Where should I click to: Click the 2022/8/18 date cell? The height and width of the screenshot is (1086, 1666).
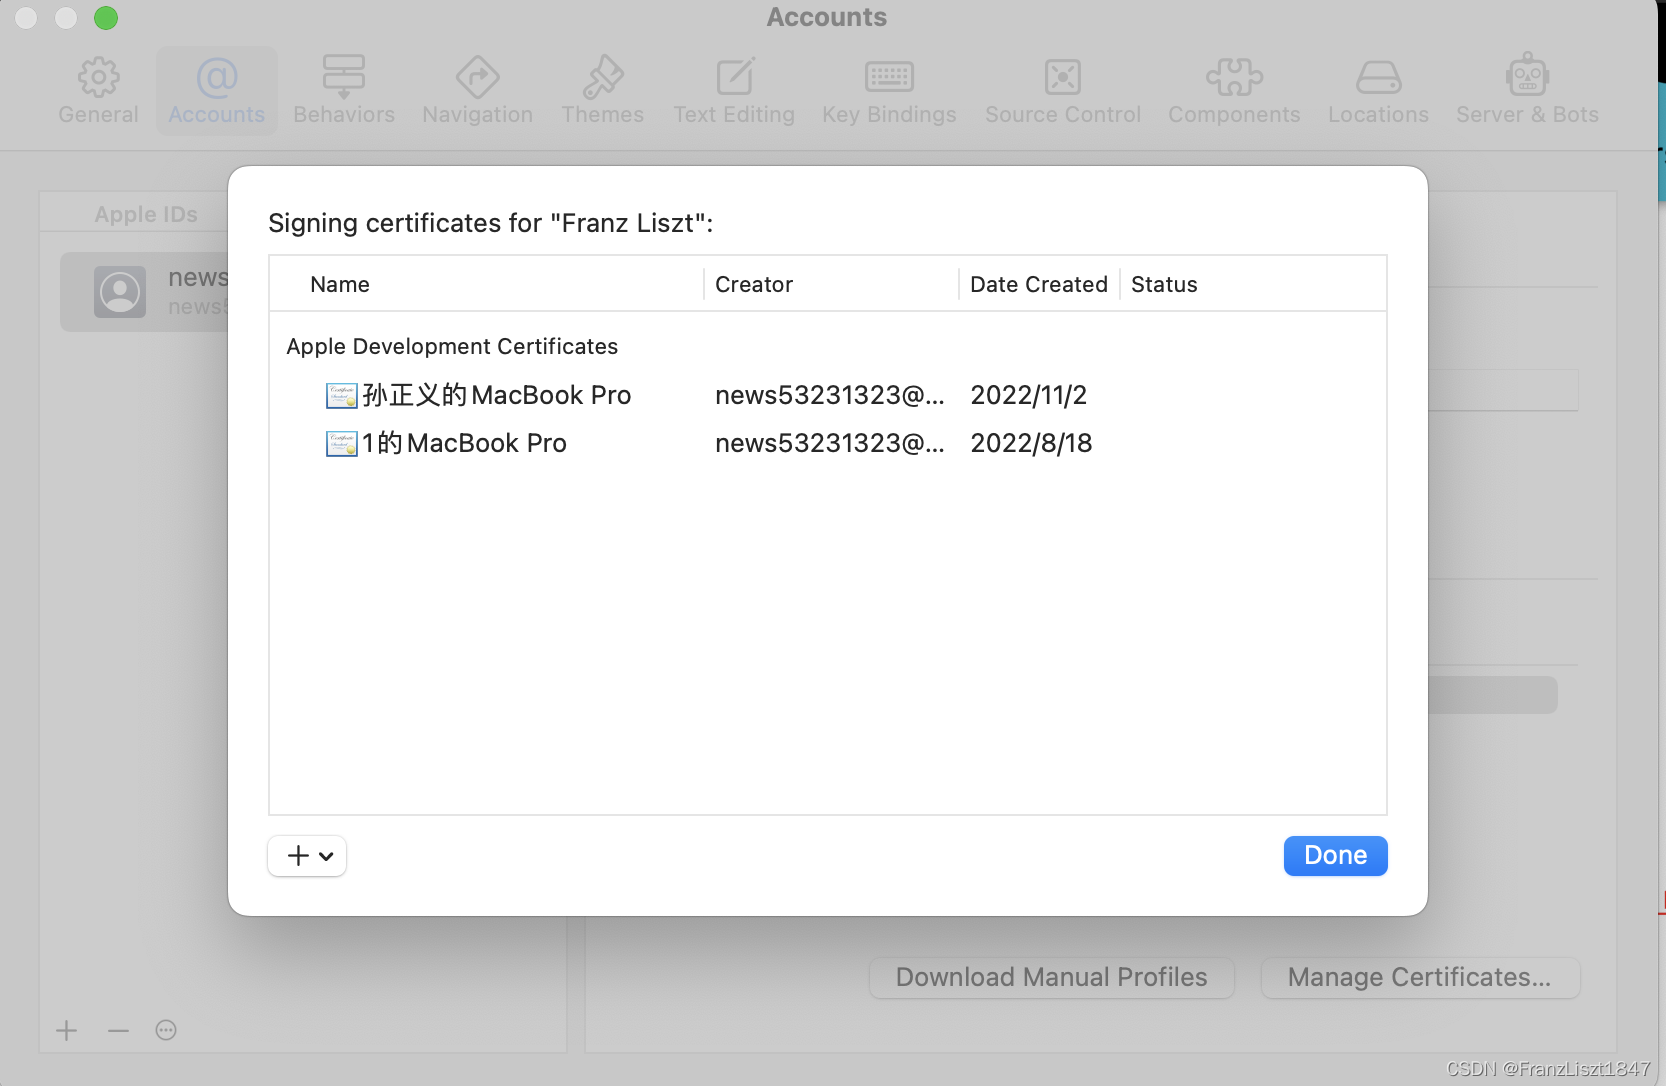[1031, 443]
